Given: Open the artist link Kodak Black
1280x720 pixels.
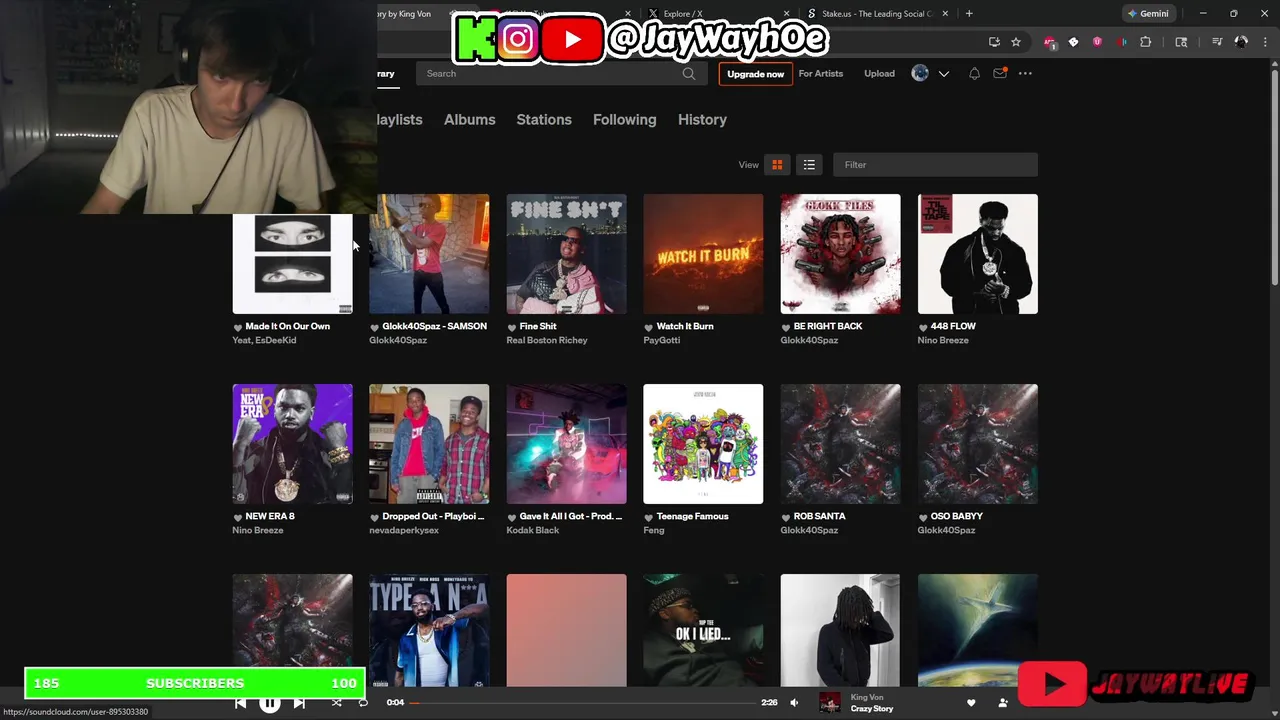Looking at the screenshot, I should coord(533,530).
